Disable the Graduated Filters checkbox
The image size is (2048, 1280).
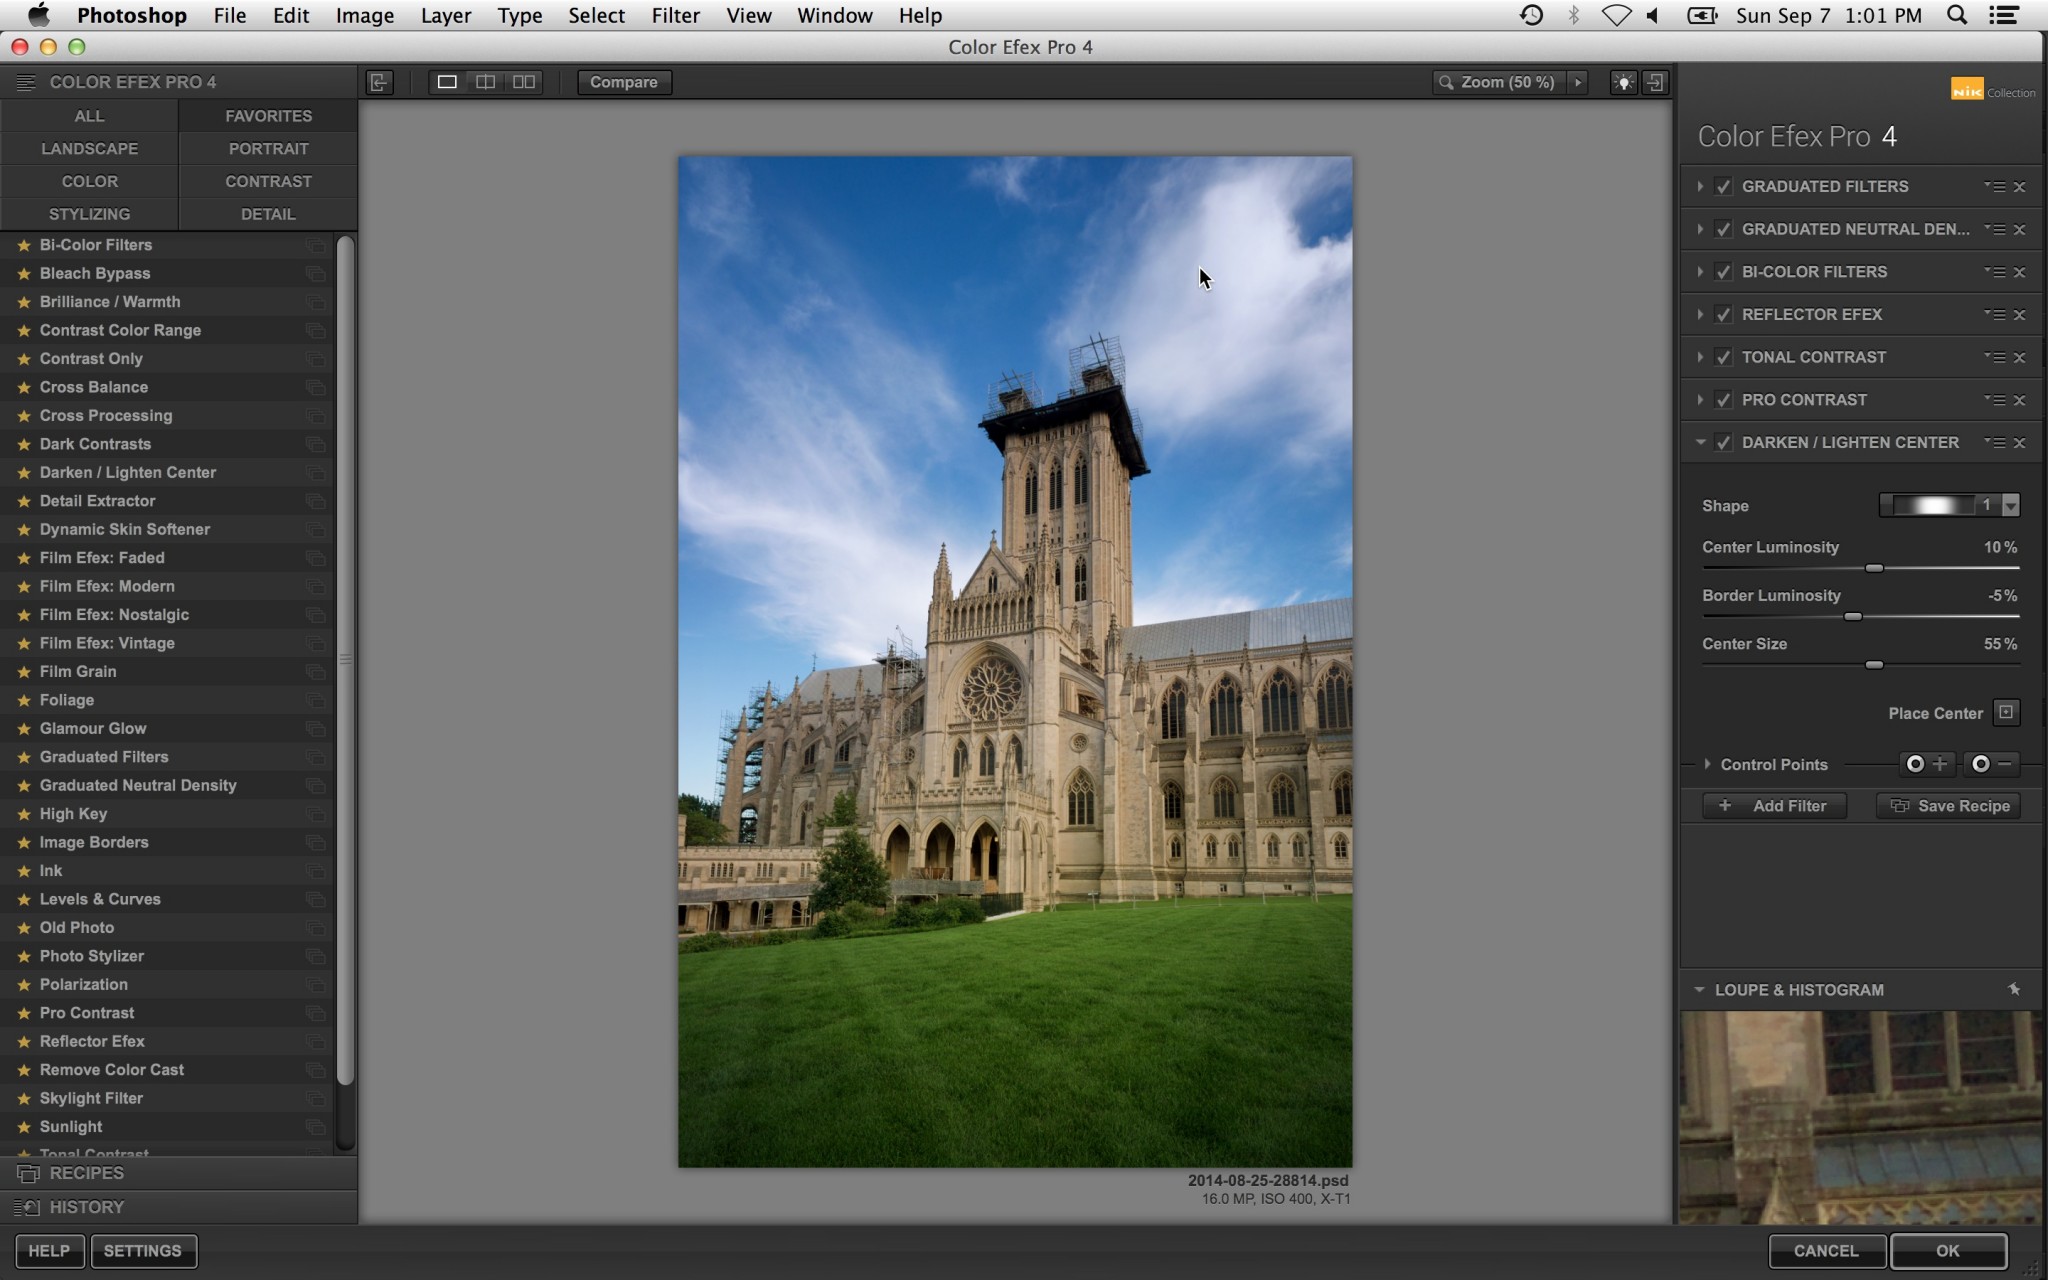click(1723, 187)
